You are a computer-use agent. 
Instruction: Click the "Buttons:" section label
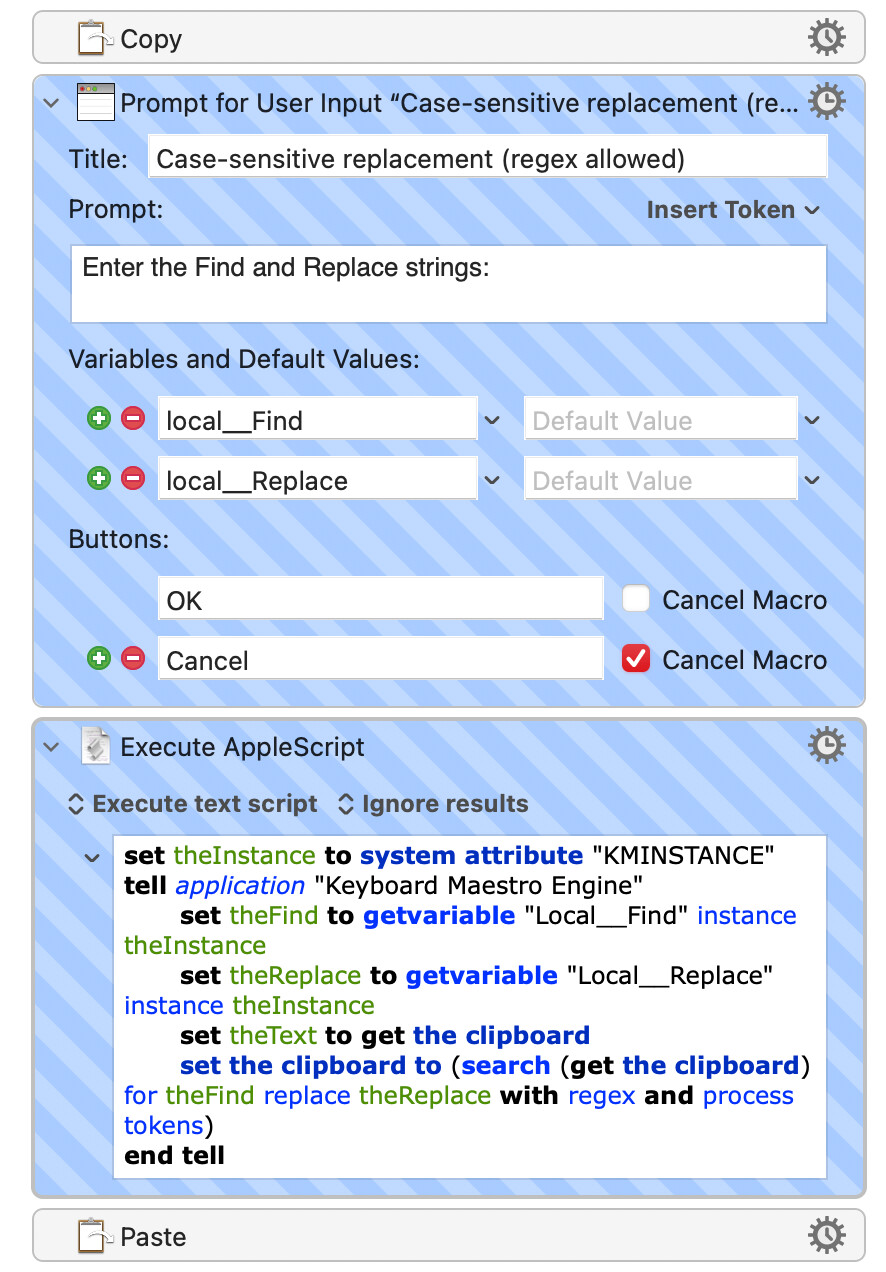119,539
